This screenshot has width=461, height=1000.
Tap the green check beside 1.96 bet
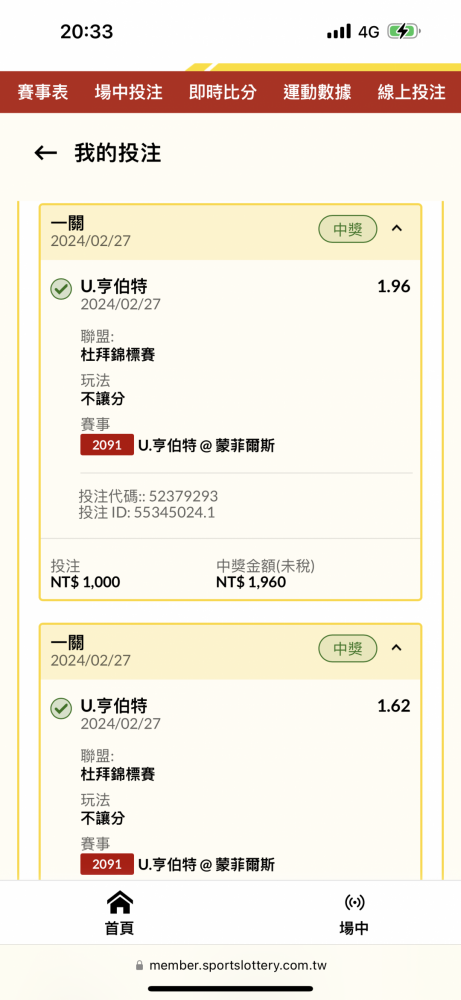click(x=61, y=290)
